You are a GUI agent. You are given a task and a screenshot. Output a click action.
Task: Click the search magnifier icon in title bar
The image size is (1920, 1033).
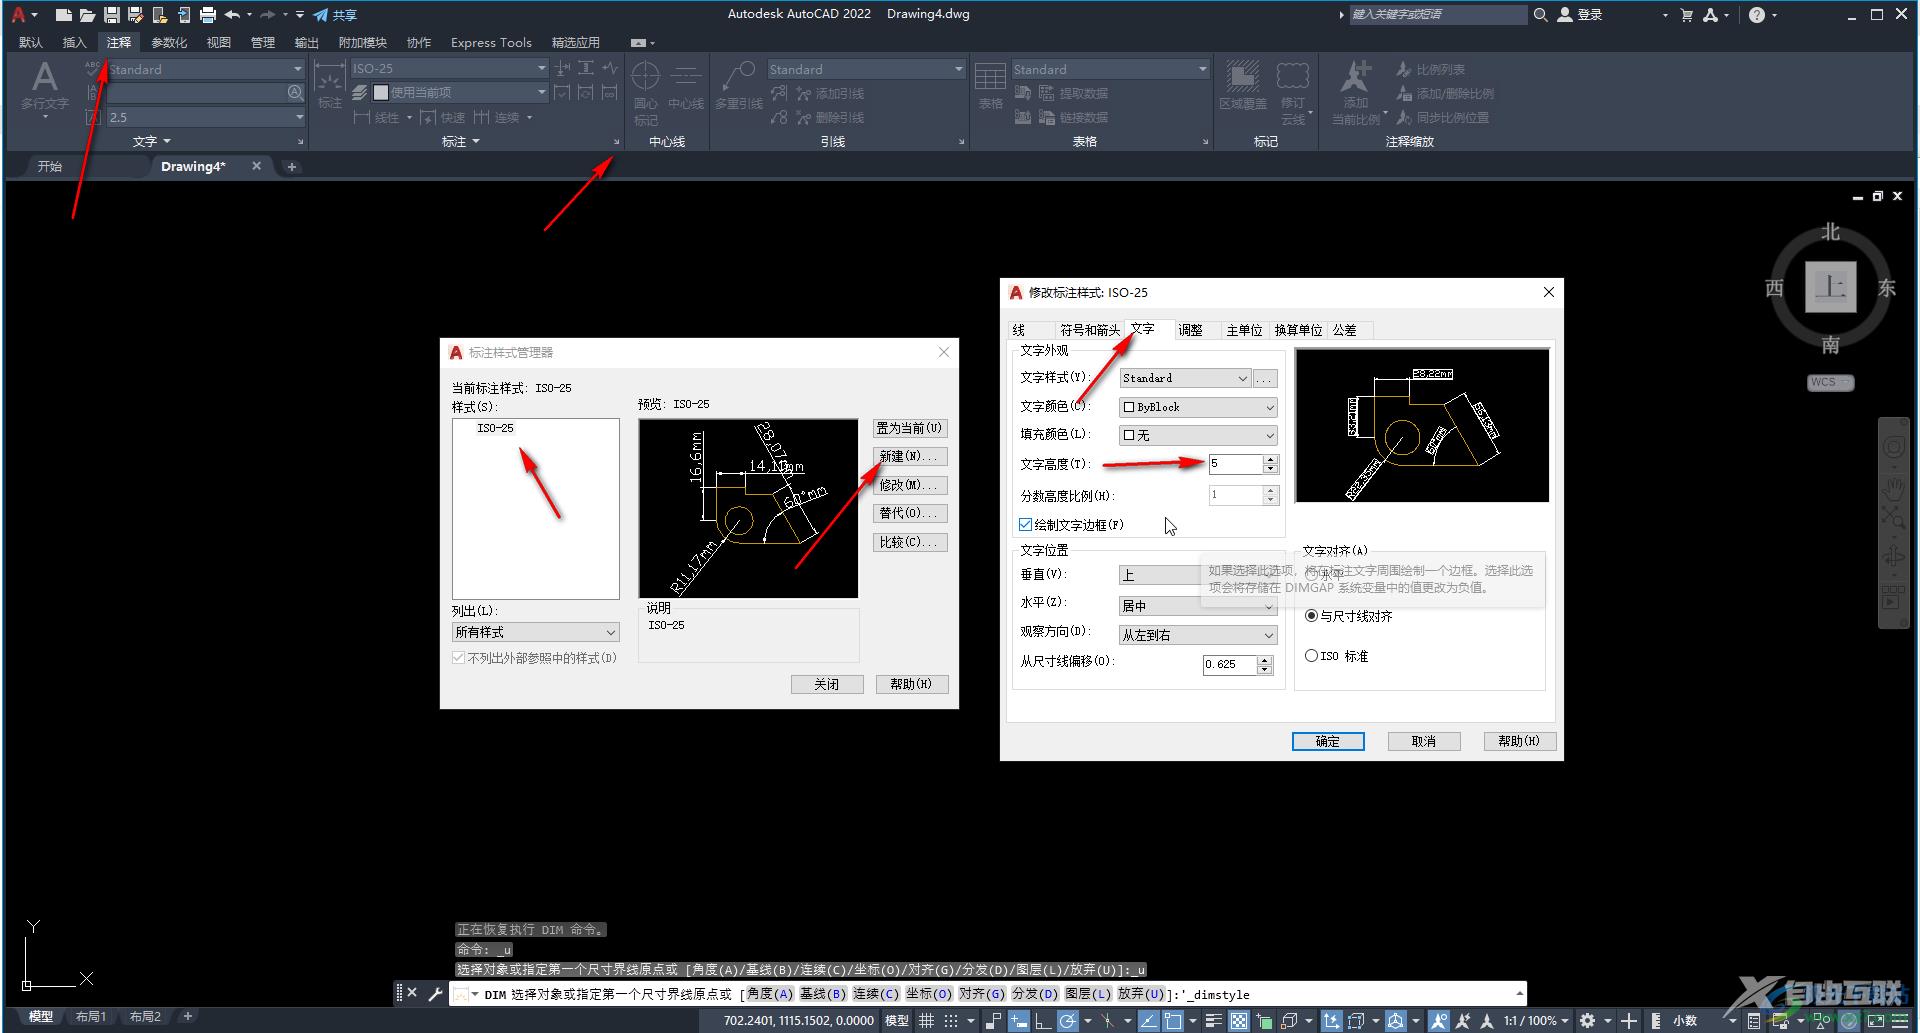tap(1540, 15)
